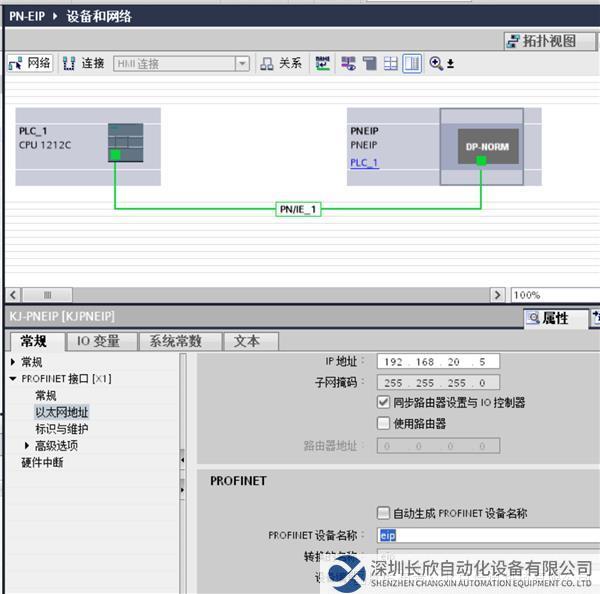Screen dimensions: 600x594
Task: Click the PLC_1 link under PNEIP device
Action: [364, 163]
